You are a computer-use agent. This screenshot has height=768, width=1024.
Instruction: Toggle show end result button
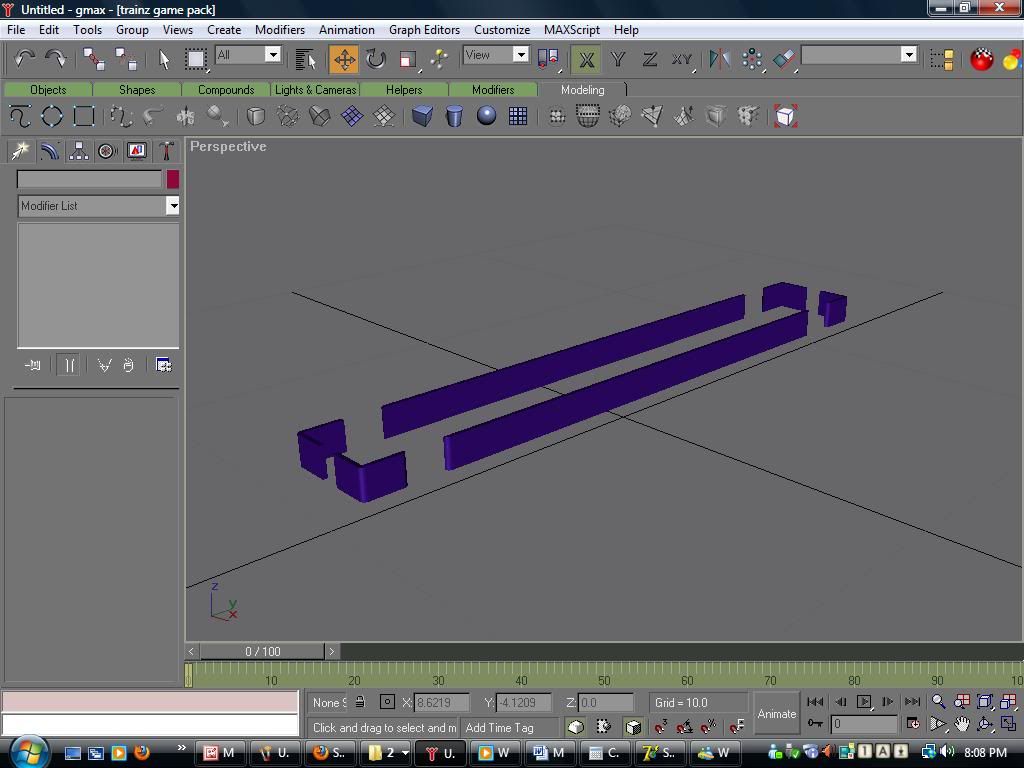(69, 365)
